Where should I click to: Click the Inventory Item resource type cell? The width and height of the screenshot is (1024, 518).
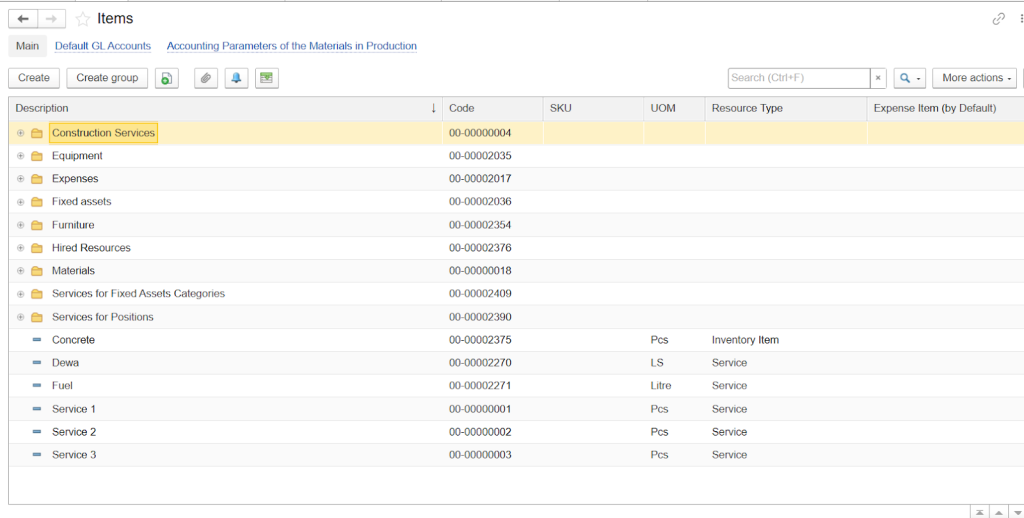[x=745, y=340]
